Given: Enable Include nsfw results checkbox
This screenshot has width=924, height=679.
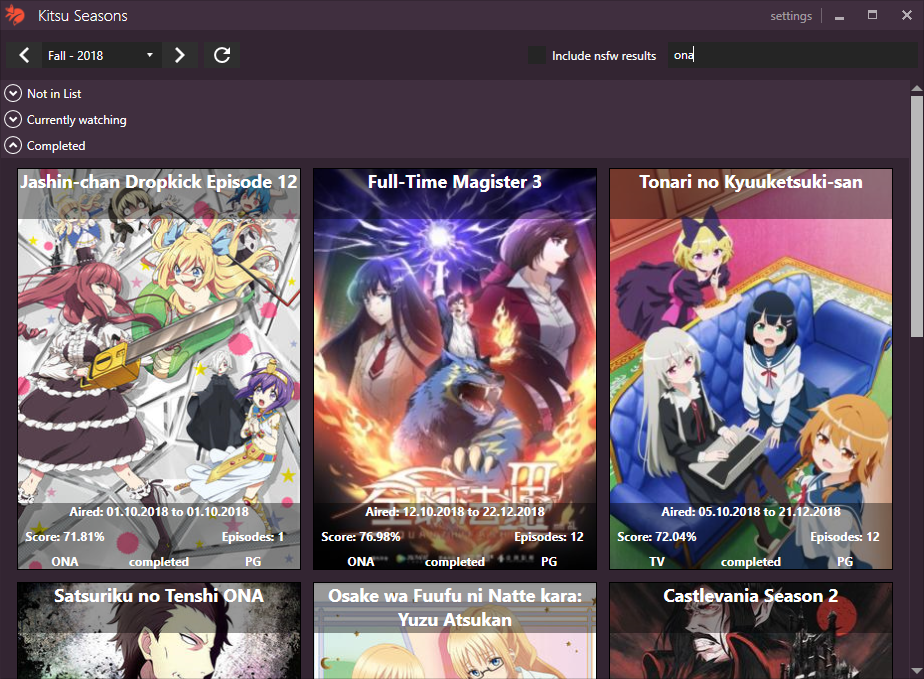Looking at the screenshot, I should point(537,55).
